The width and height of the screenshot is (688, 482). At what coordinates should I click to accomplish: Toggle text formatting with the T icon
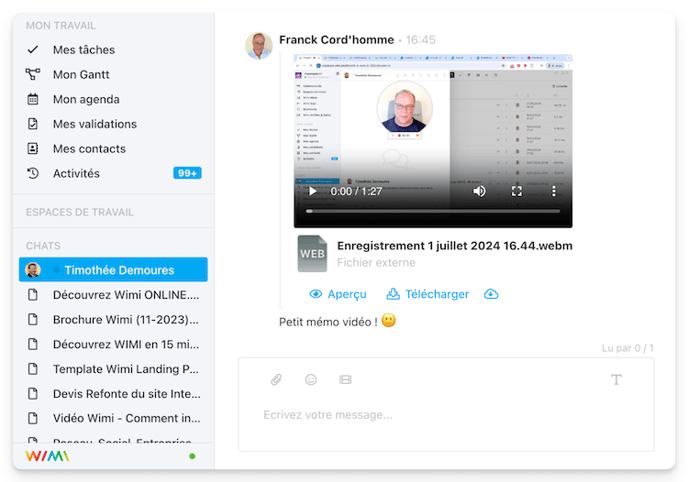616,379
